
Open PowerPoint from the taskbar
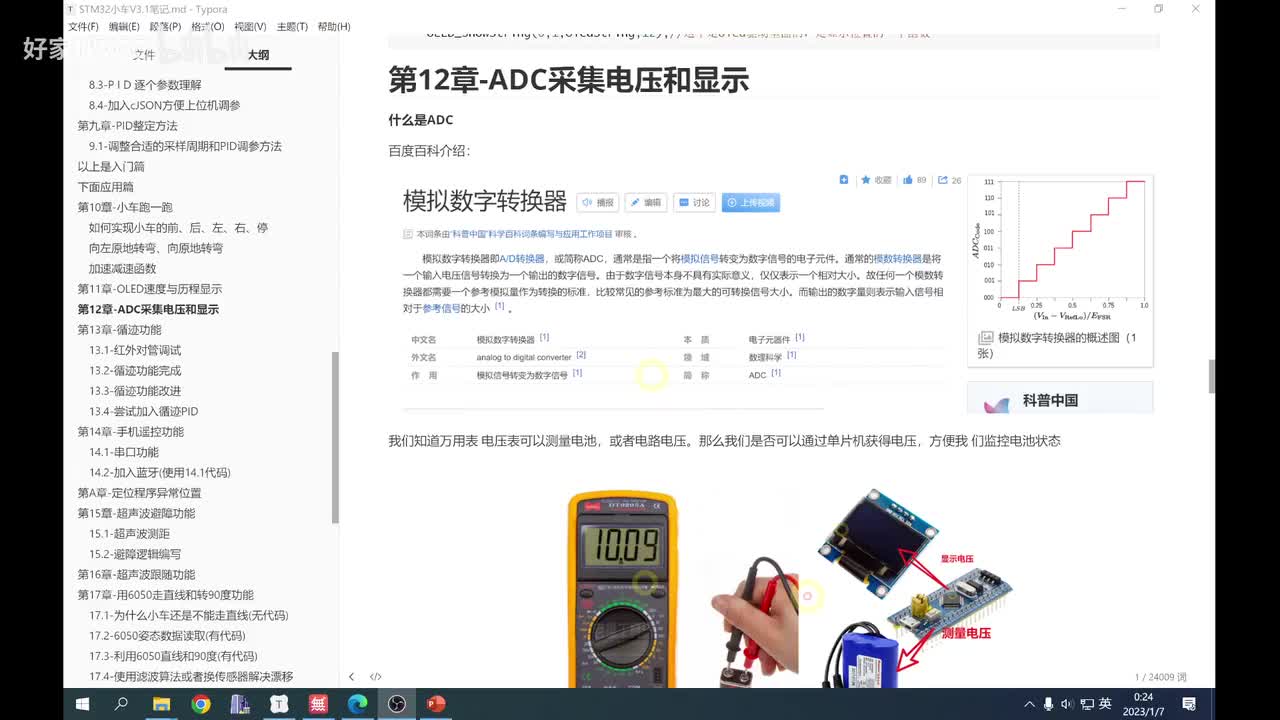(x=436, y=704)
